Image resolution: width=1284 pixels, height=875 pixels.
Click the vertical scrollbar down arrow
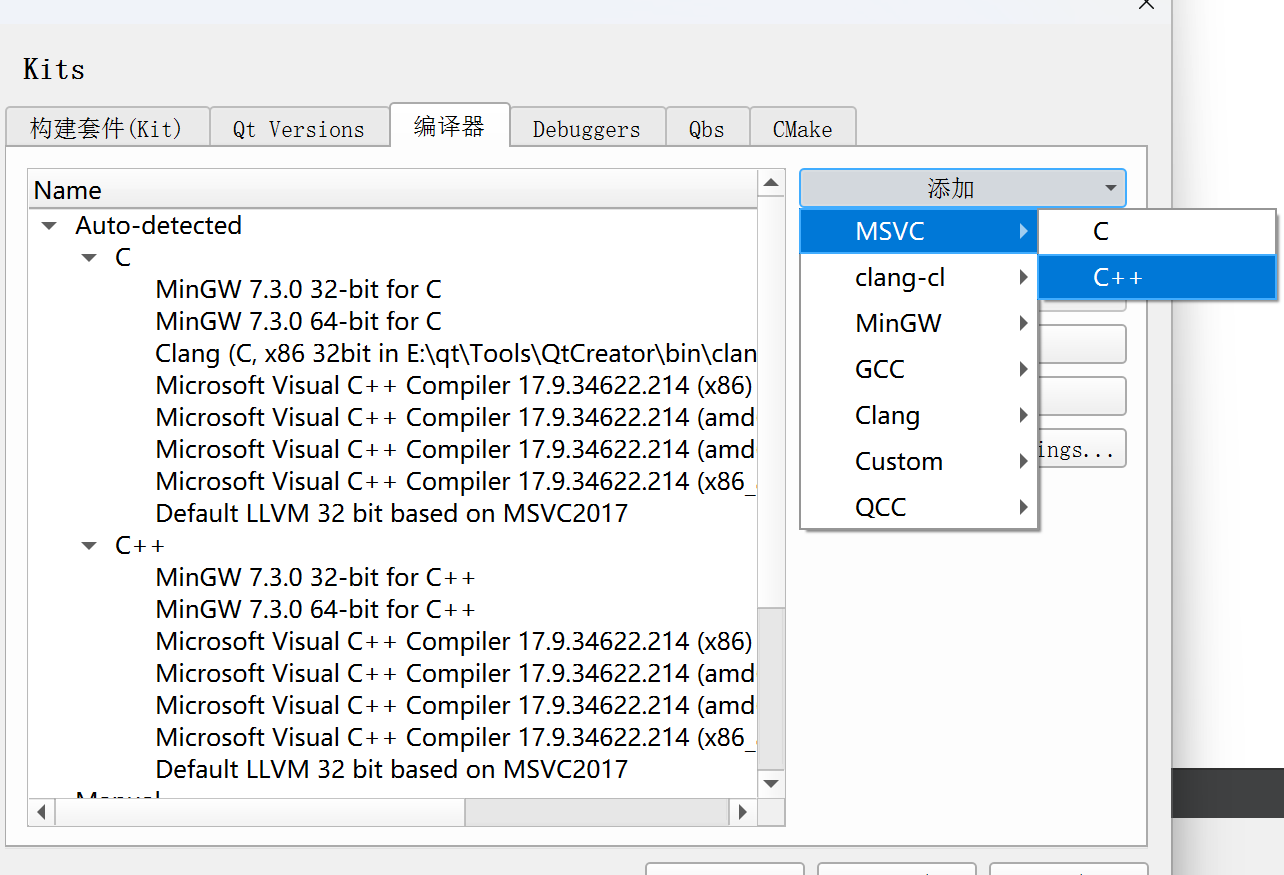pyautogui.click(x=771, y=783)
